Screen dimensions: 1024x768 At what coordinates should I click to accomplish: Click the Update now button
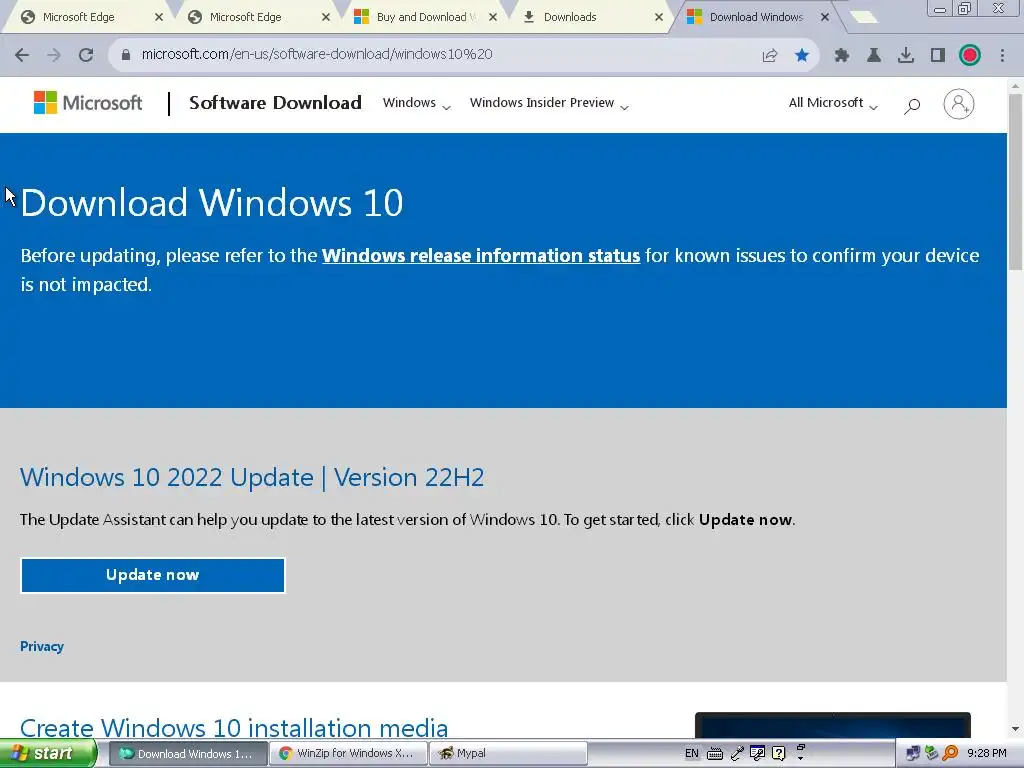click(153, 575)
